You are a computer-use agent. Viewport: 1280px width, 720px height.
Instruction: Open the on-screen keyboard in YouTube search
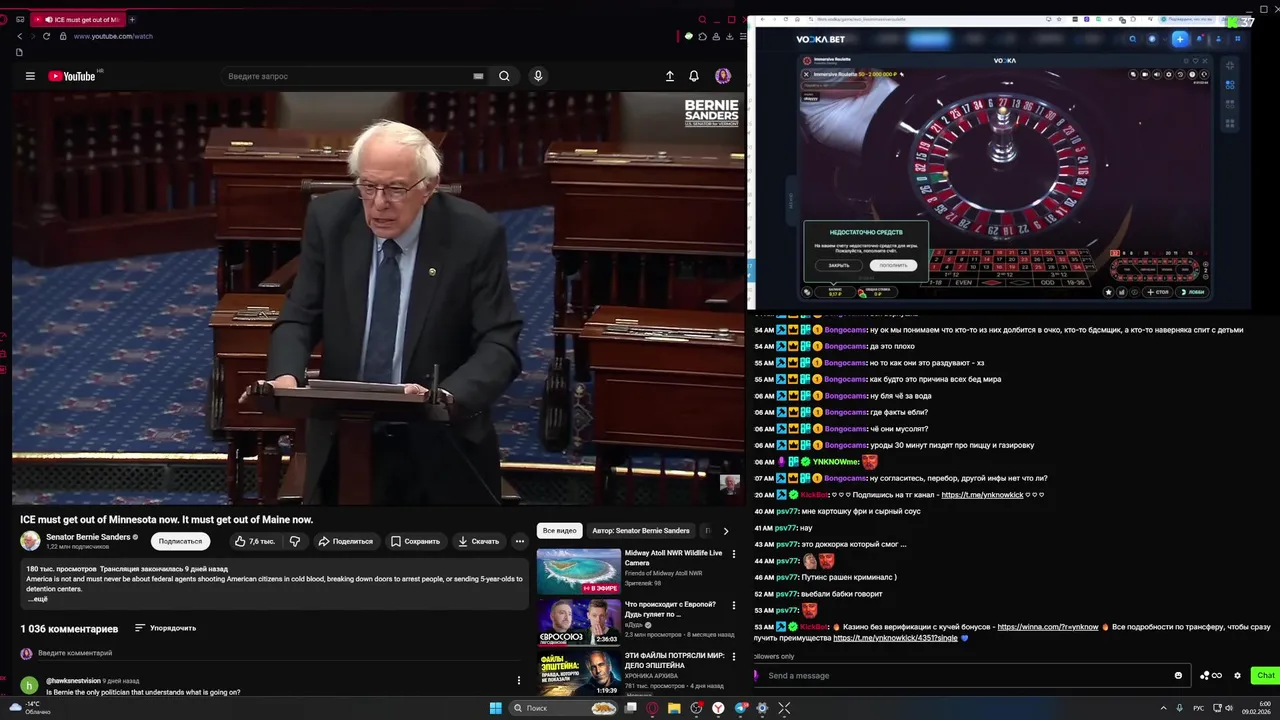(478, 76)
